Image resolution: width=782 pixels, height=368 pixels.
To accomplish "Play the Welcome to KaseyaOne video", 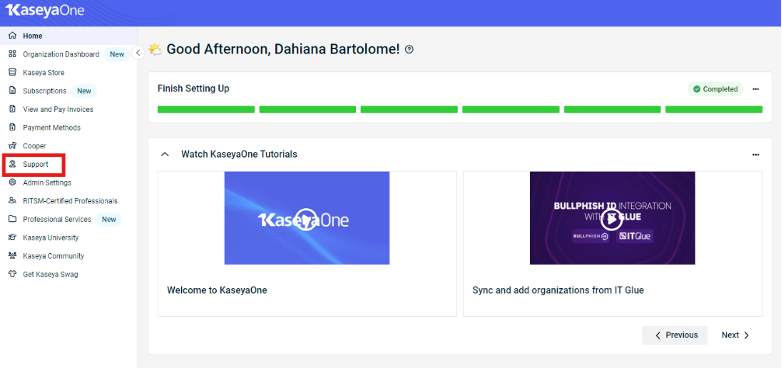I will [307, 218].
